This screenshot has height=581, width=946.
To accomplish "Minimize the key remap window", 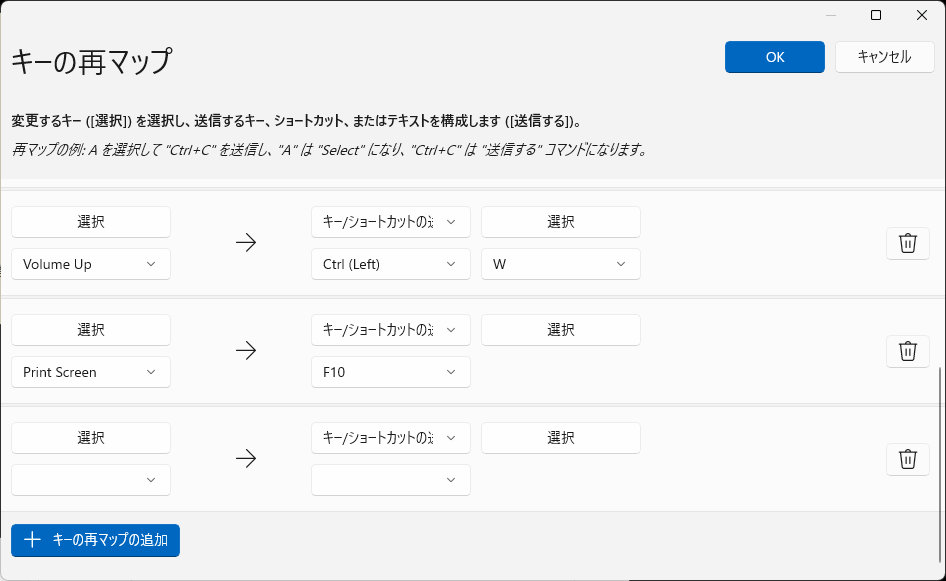I will coord(830,15).
